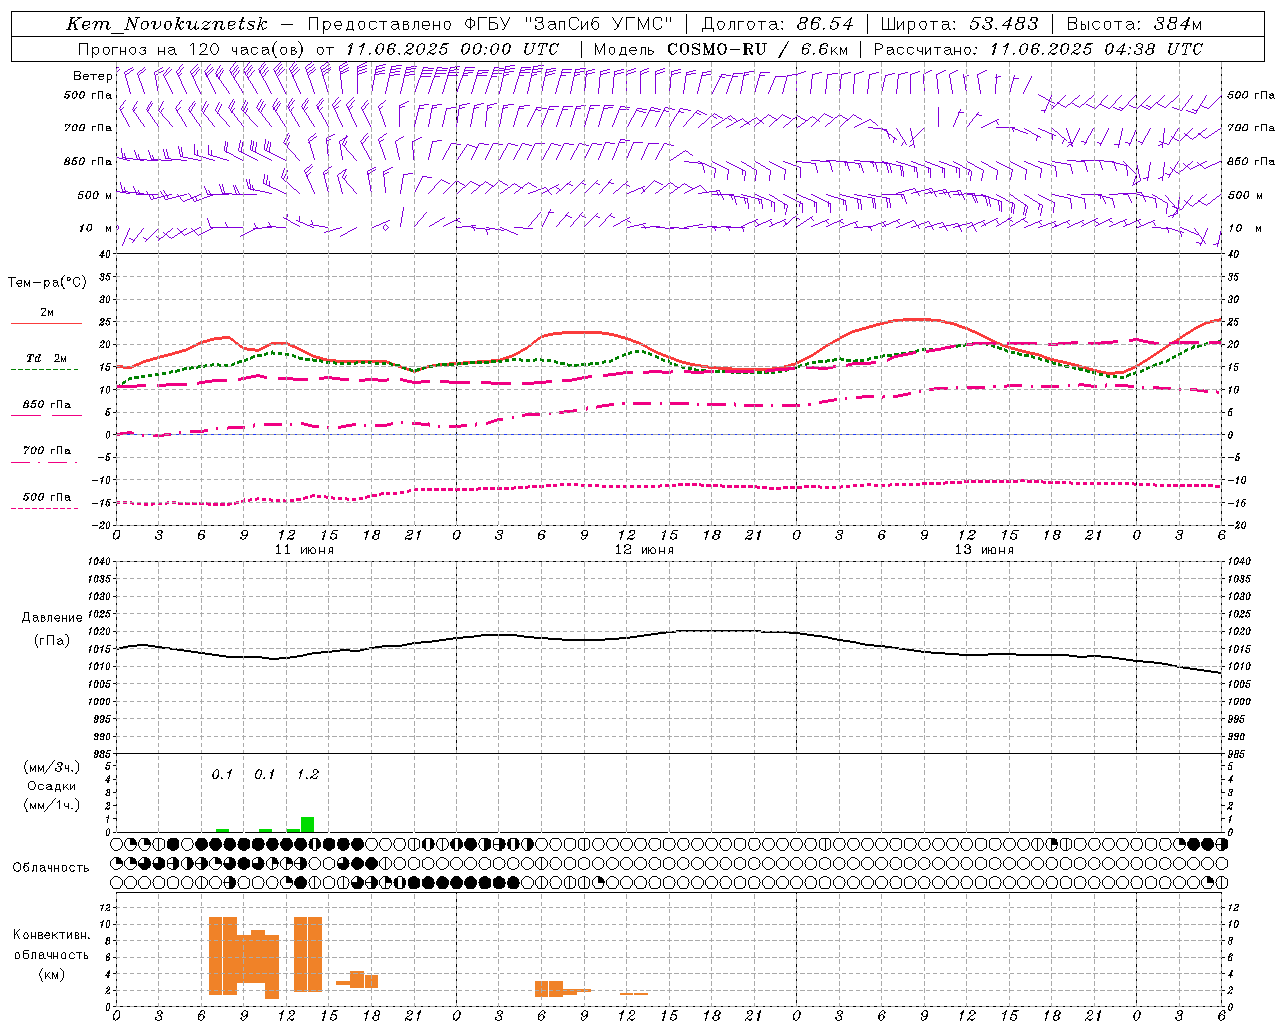Click the tallest green precipitation bar

click(307, 824)
